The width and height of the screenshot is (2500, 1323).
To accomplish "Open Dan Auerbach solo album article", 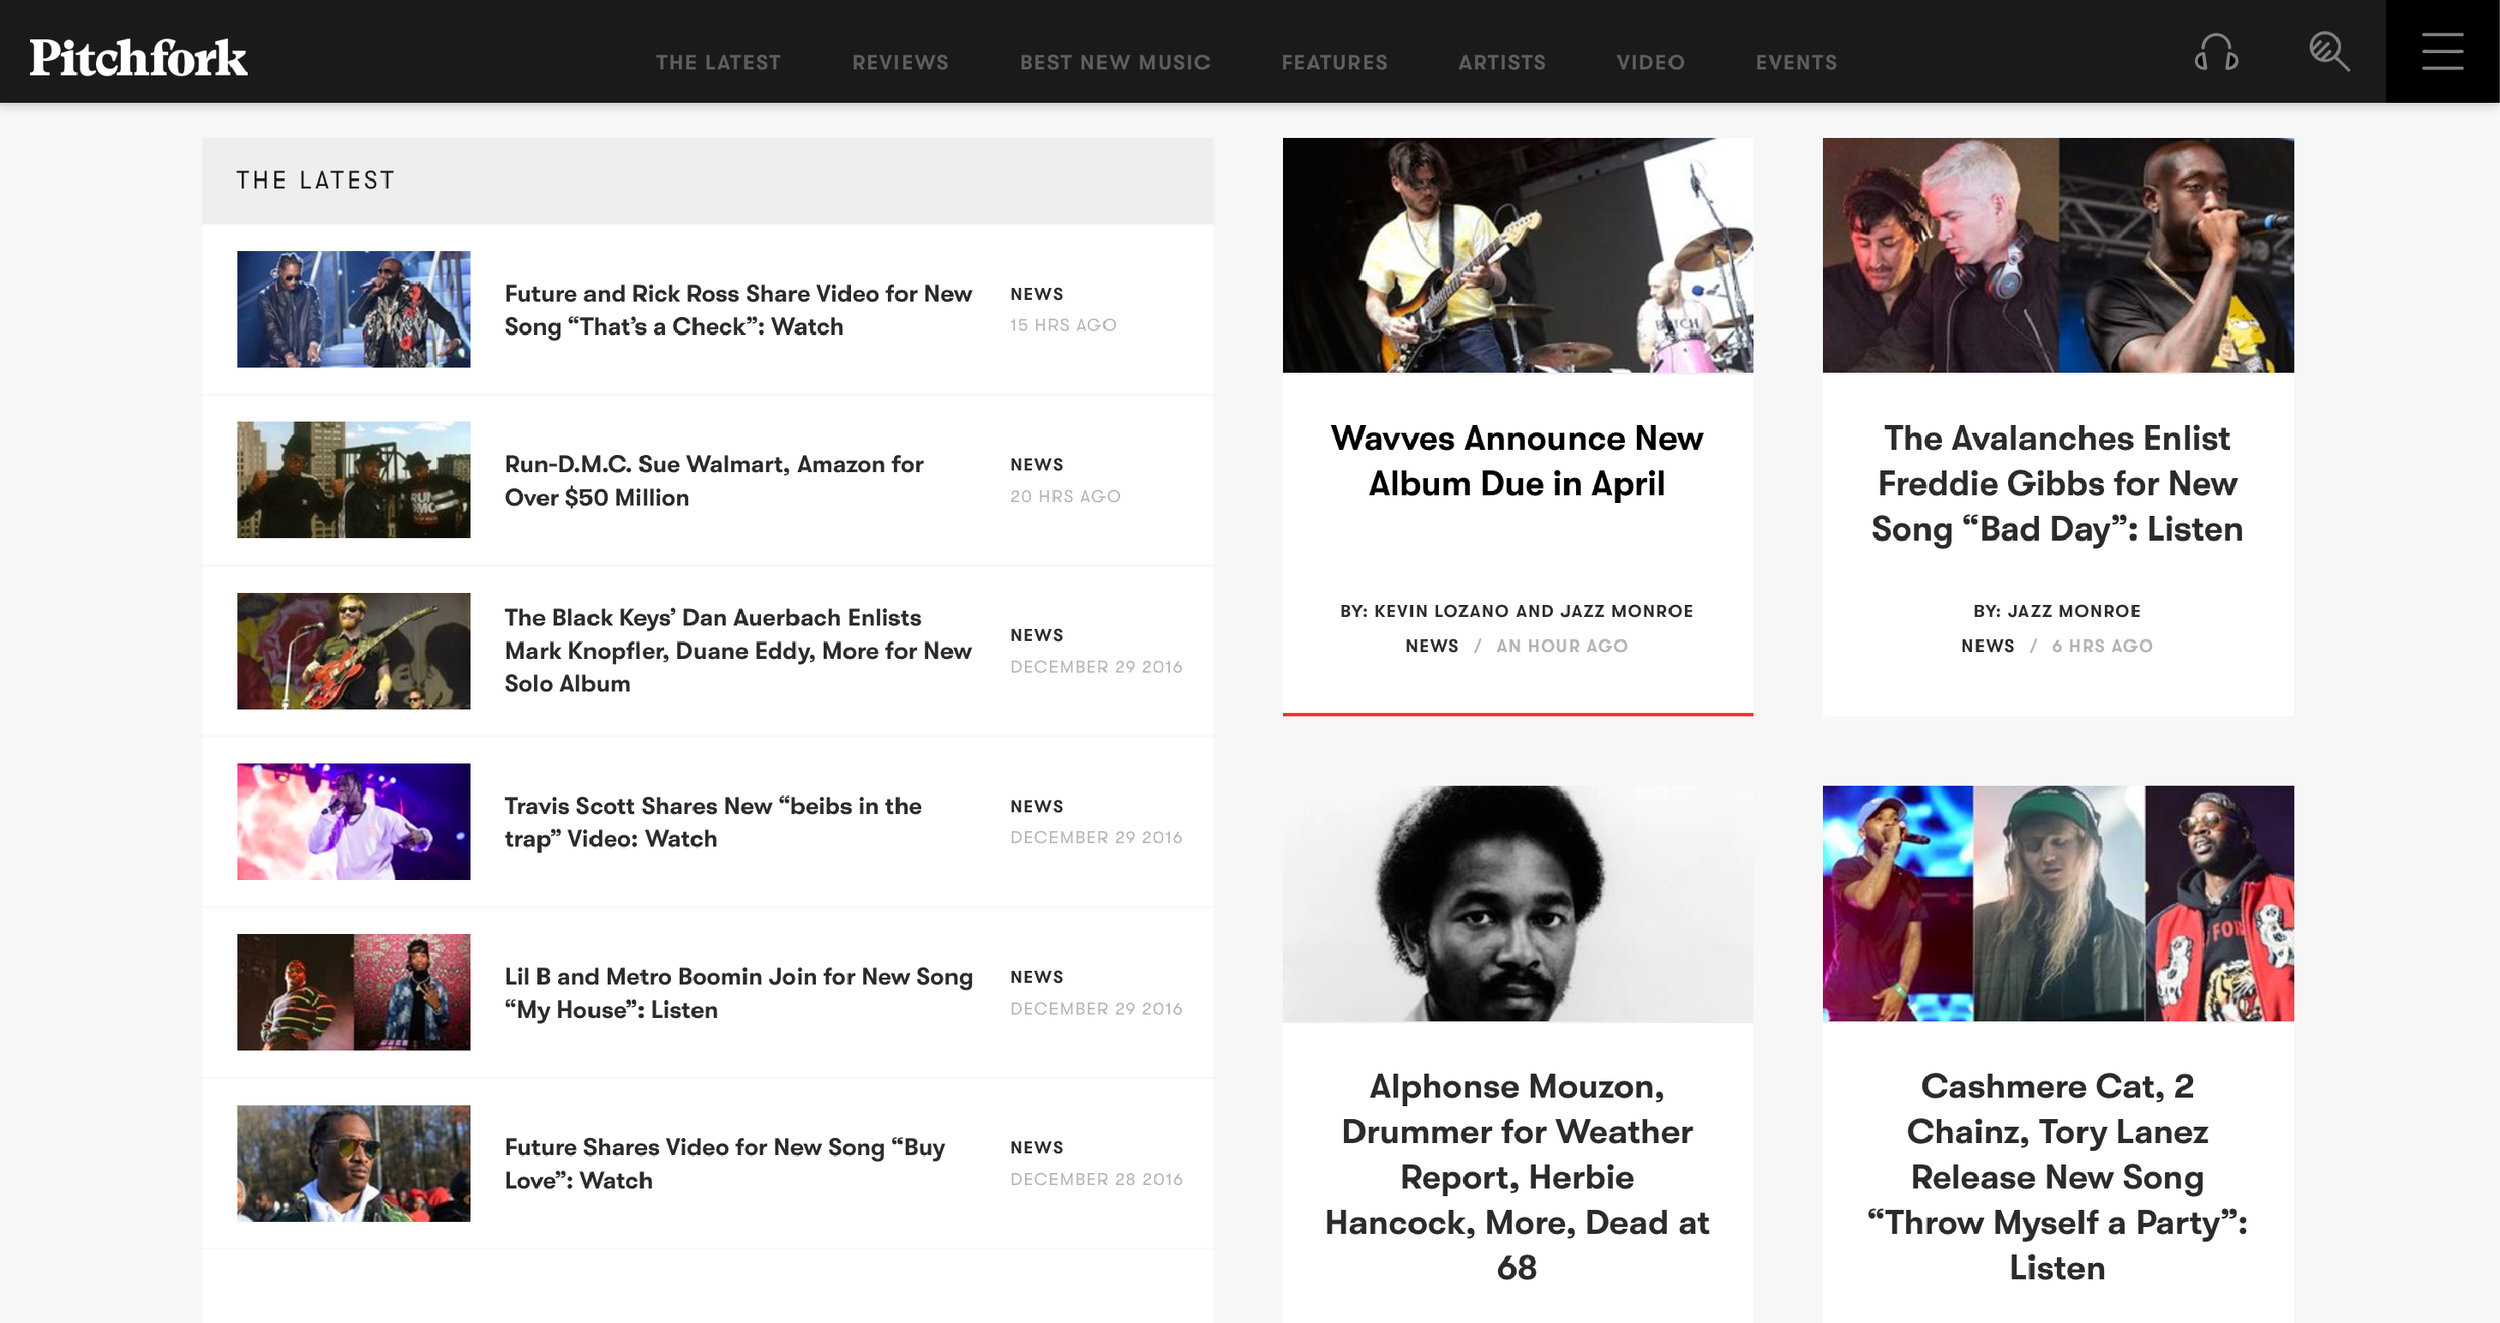I will click(738, 650).
